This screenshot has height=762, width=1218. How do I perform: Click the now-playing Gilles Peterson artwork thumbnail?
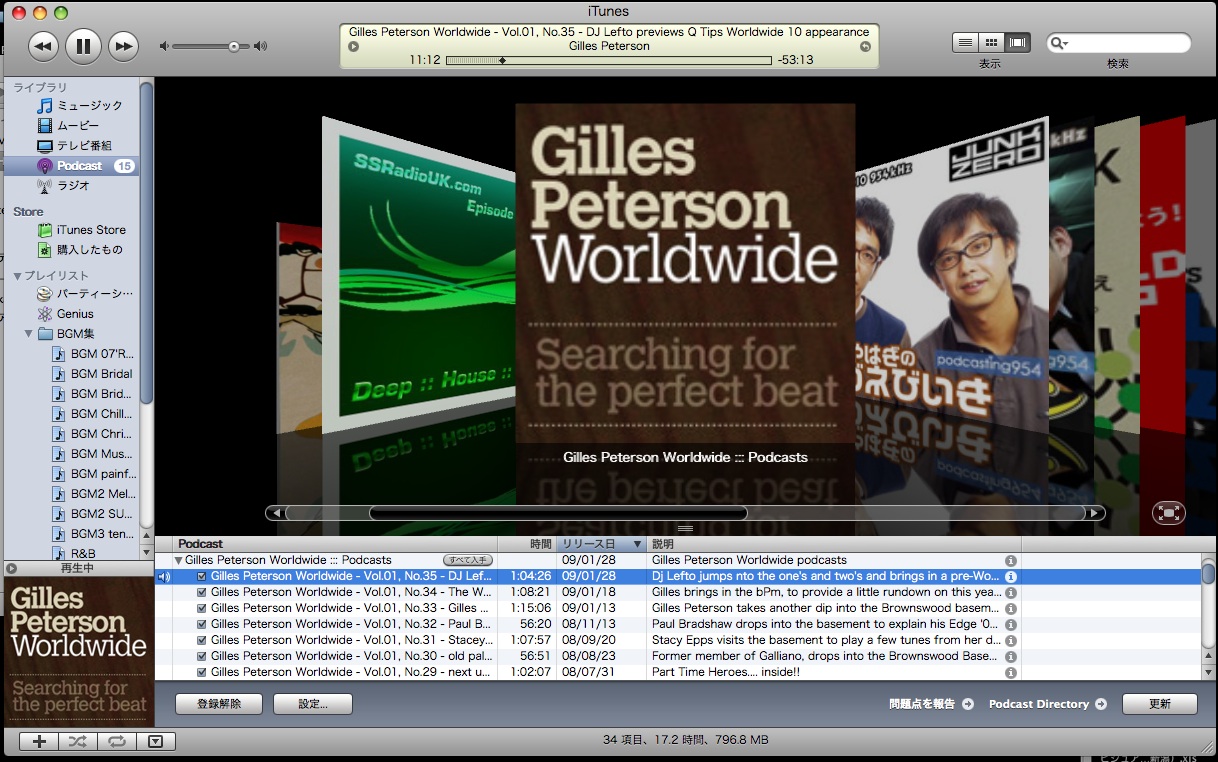(79, 651)
